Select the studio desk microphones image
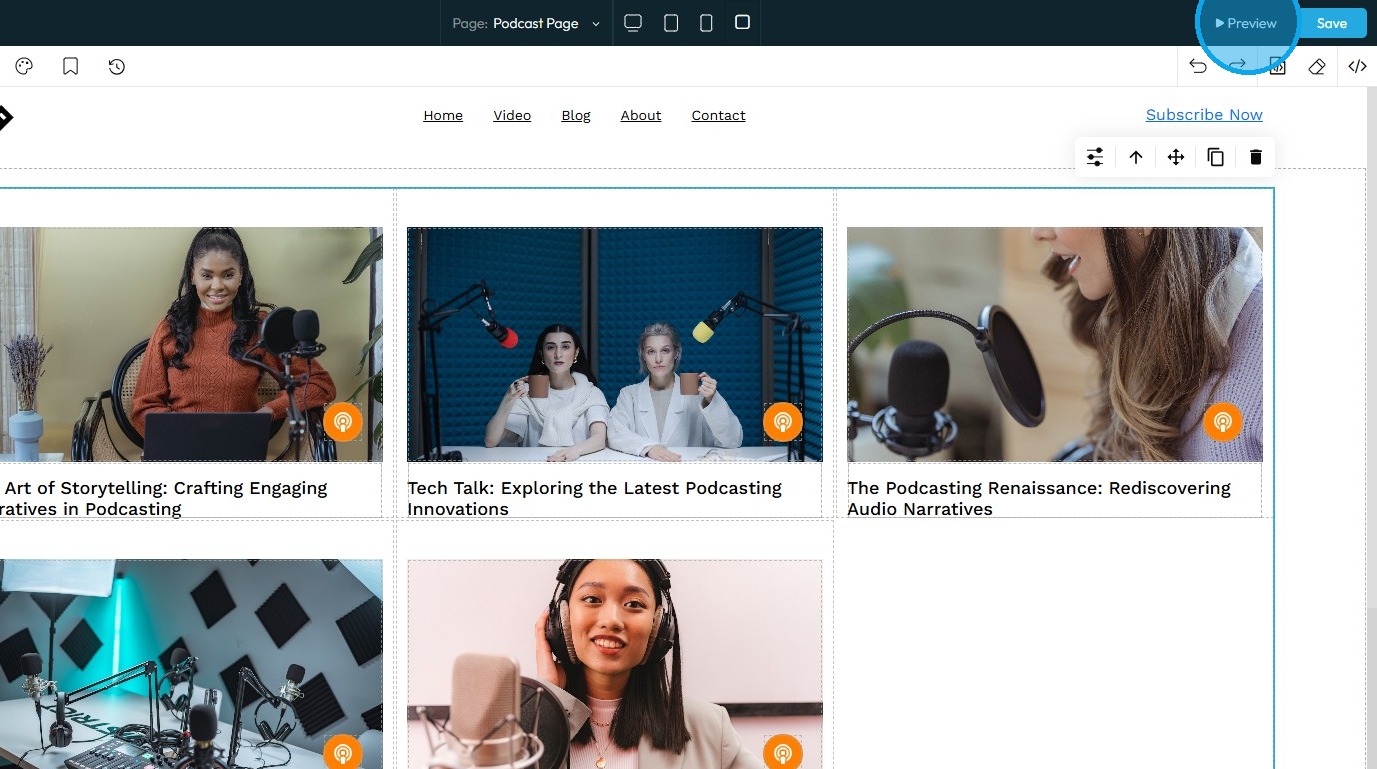This screenshot has height=769, width=1377. point(190,664)
